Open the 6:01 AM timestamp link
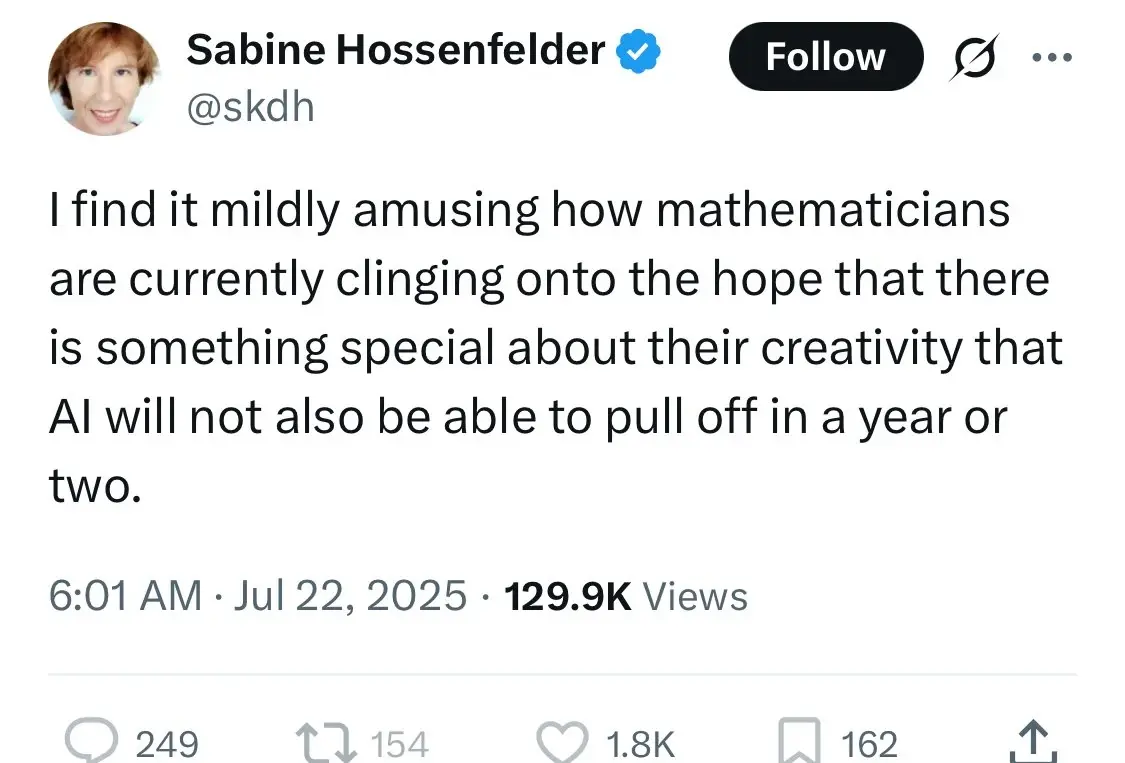This screenshot has width=1125, height=763. click(126, 596)
